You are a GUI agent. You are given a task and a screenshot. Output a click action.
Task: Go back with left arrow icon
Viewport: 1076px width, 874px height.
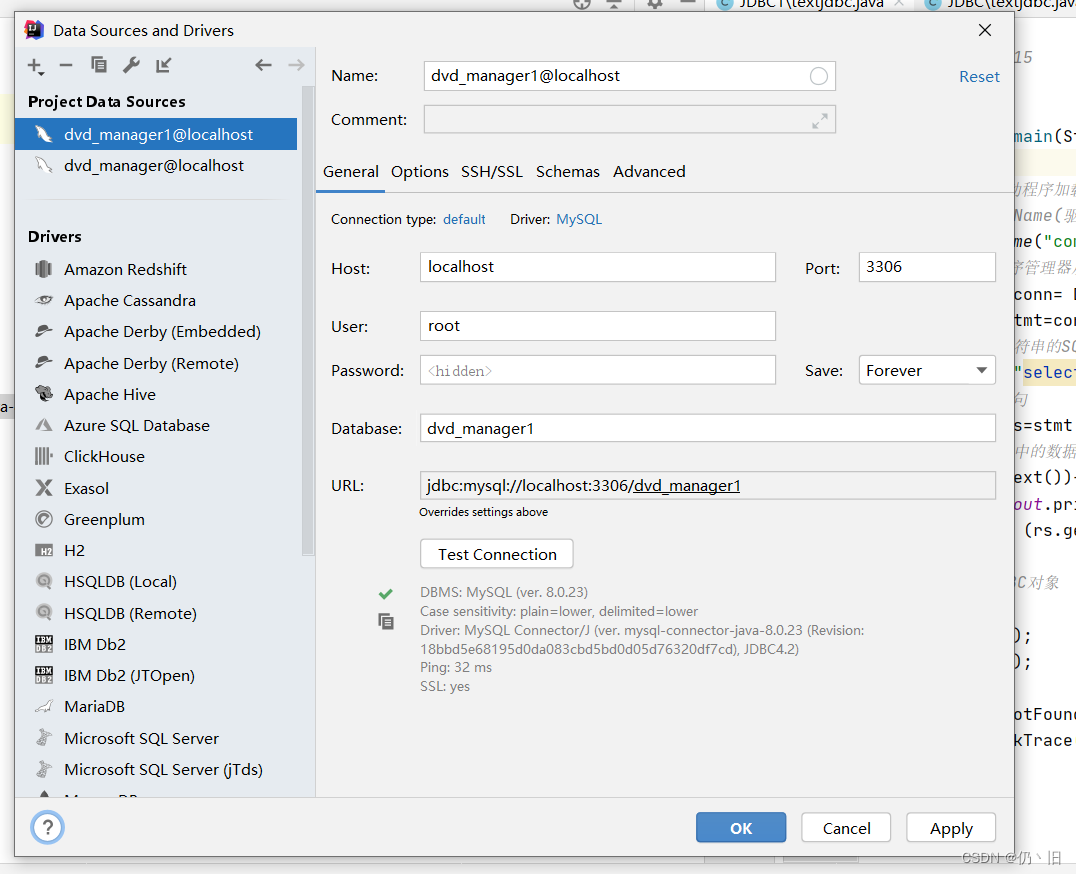[264, 65]
